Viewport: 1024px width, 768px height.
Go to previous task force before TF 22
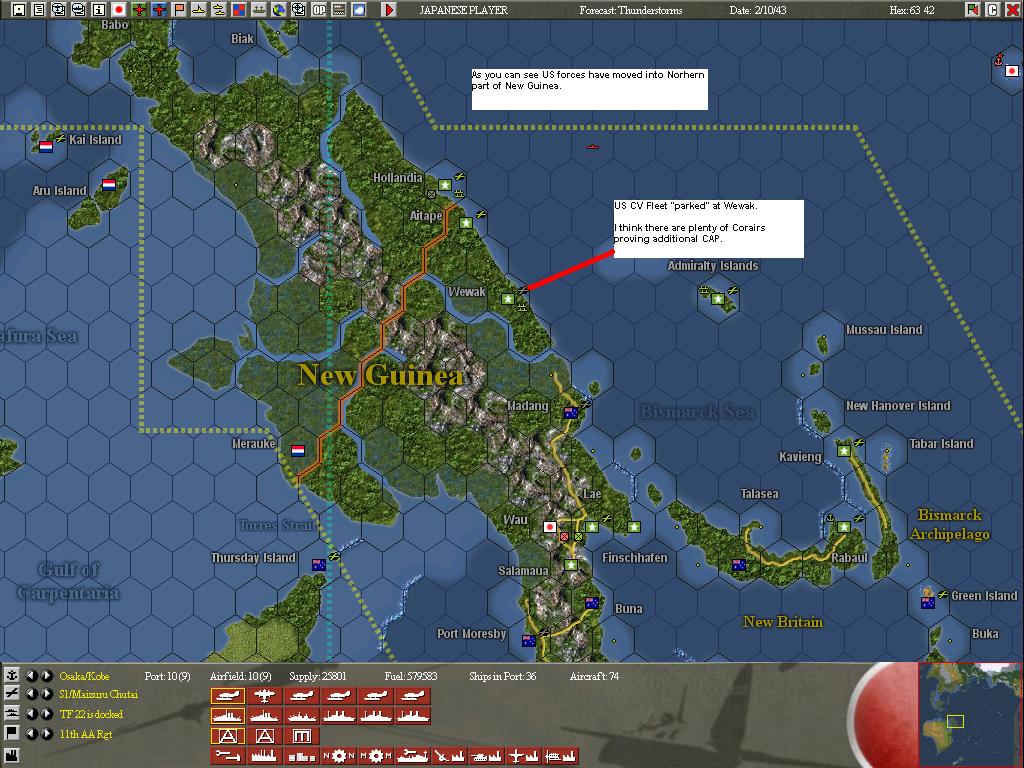pyautogui.click(x=32, y=714)
